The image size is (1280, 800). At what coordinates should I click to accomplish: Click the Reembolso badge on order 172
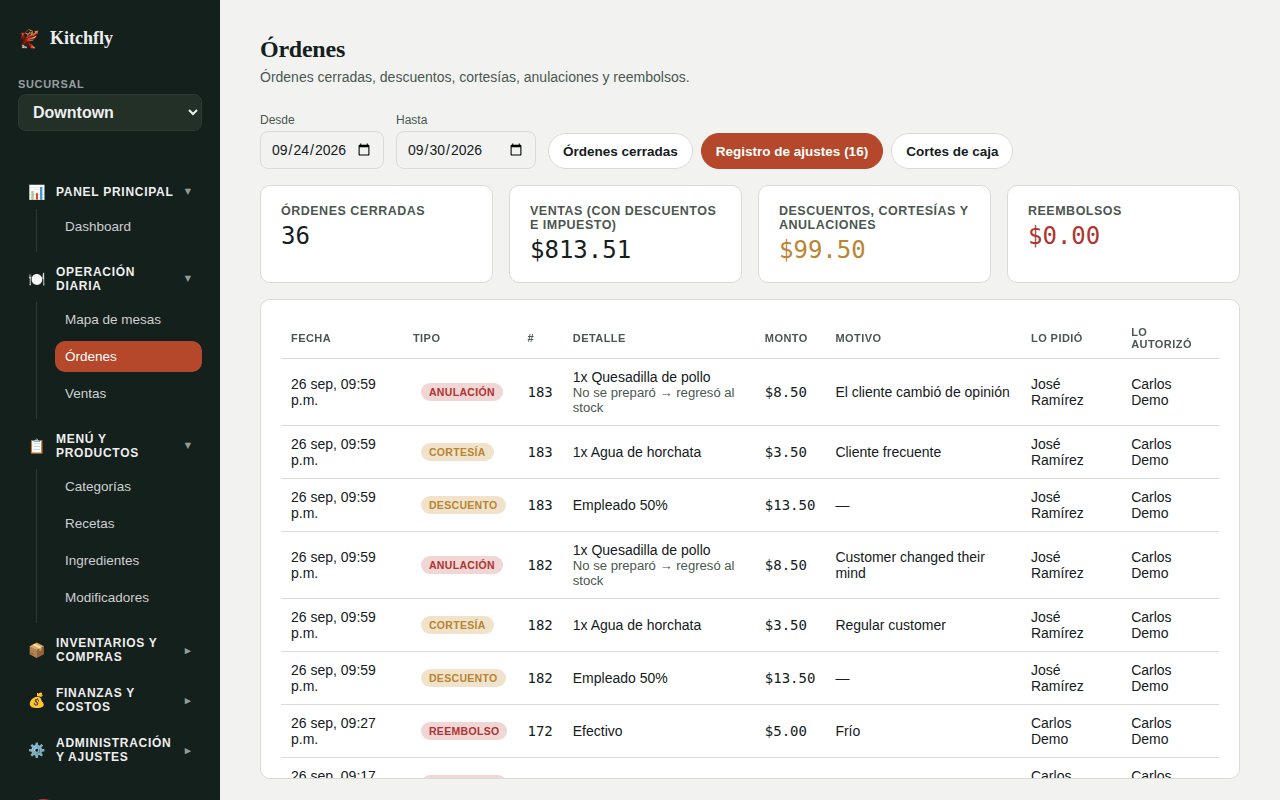point(464,731)
